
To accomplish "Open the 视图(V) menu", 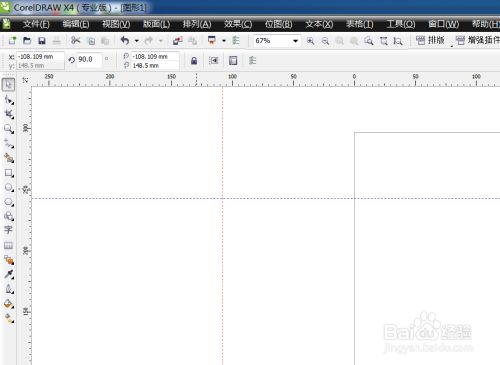I will pyautogui.click(x=116, y=24).
